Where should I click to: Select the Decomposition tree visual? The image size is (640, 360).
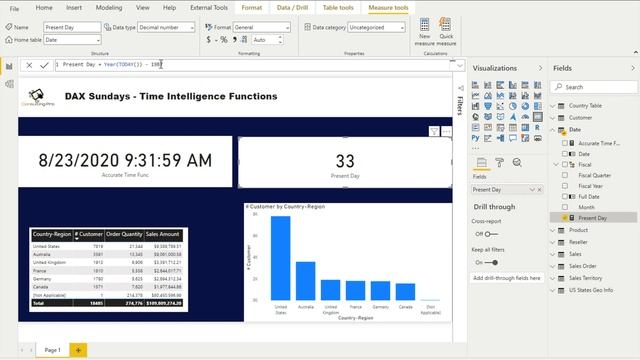click(500, 138)
